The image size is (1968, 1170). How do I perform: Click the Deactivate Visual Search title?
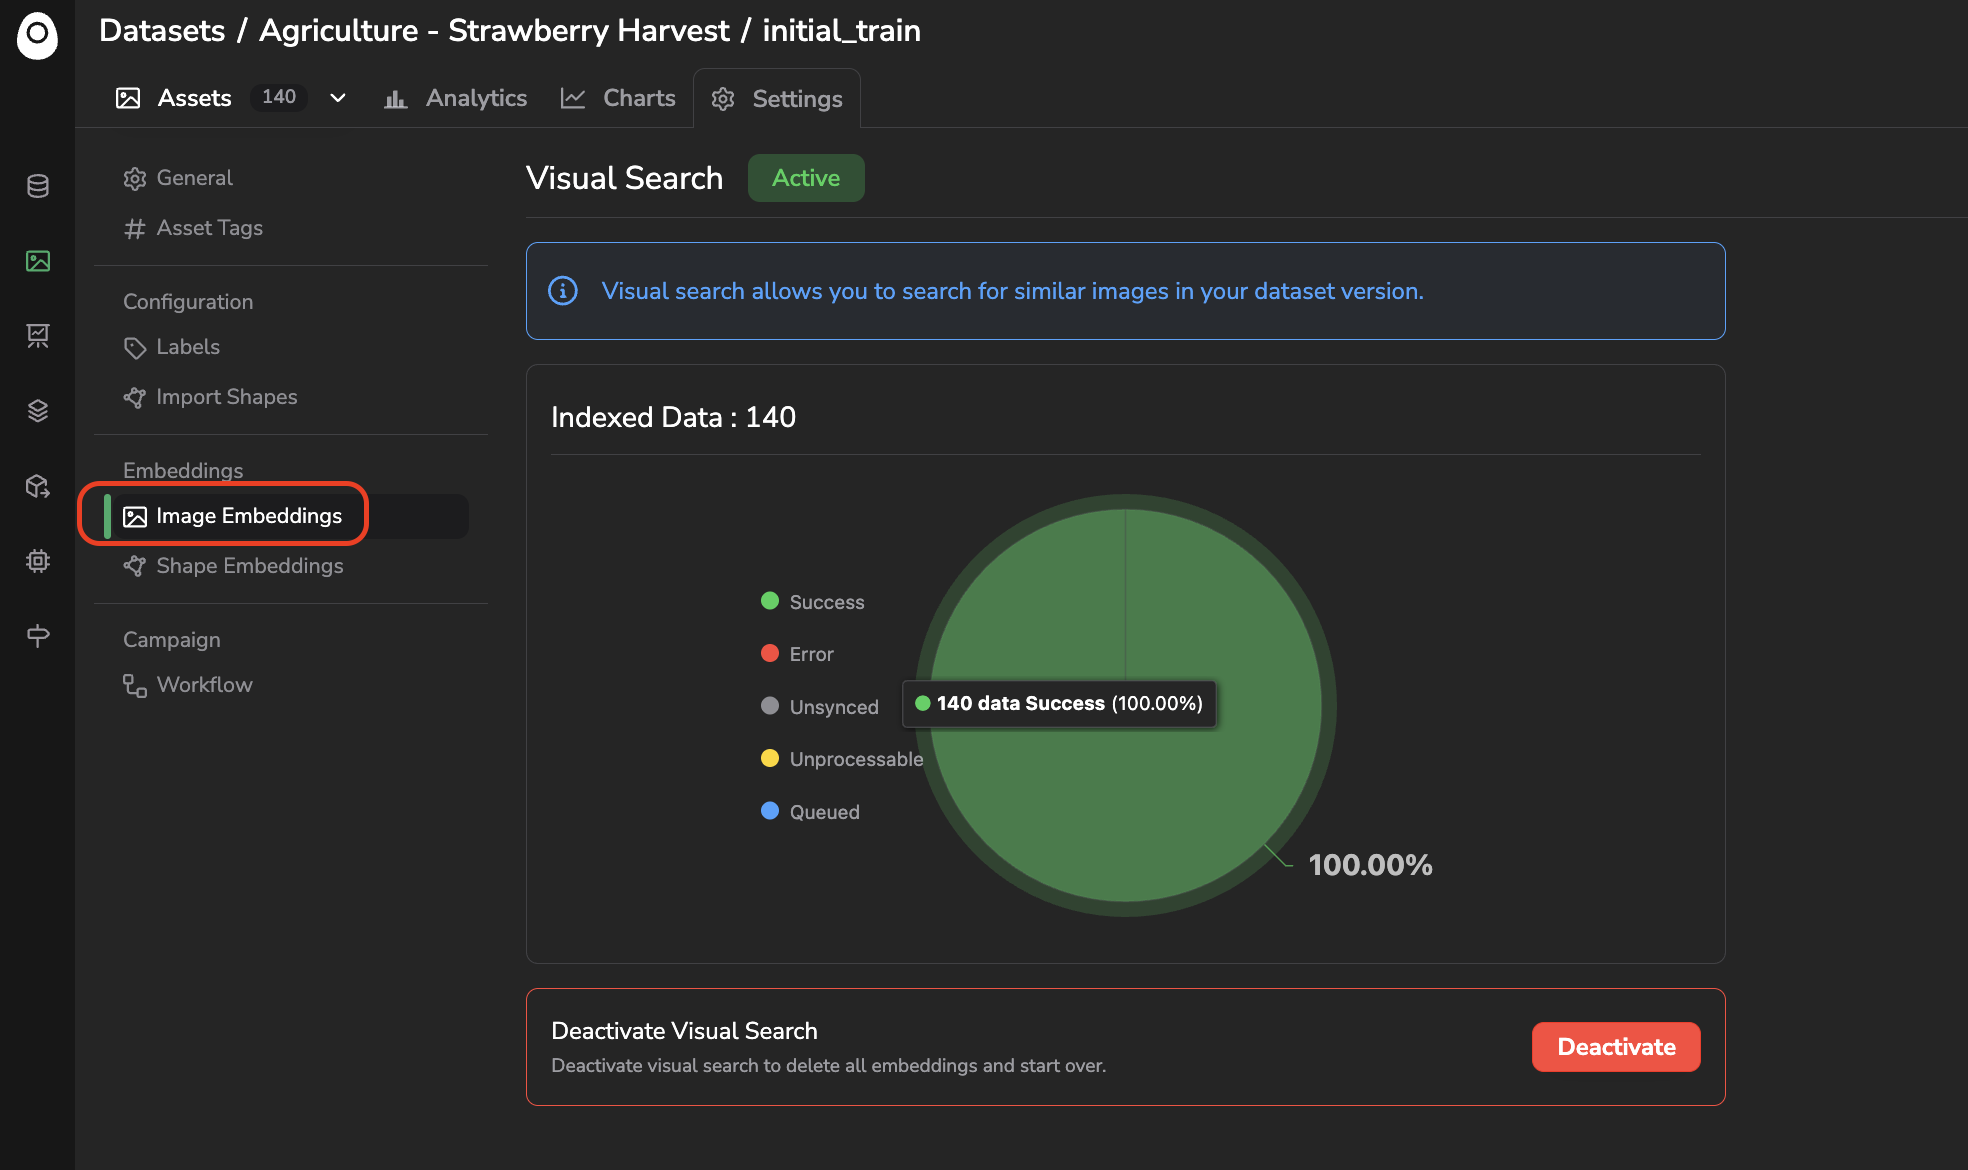click(684, 1031)
